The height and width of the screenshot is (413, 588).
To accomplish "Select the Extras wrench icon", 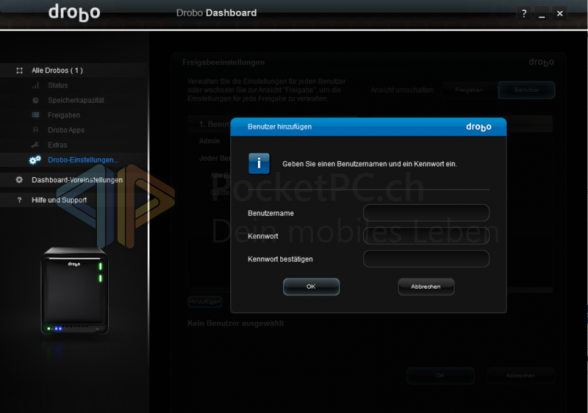I will [35, 145].
